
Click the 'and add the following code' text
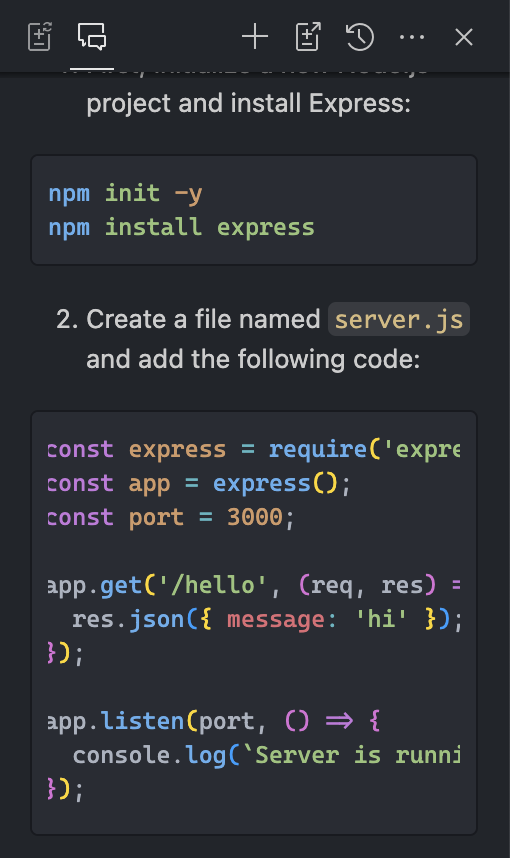coord(253,360)
